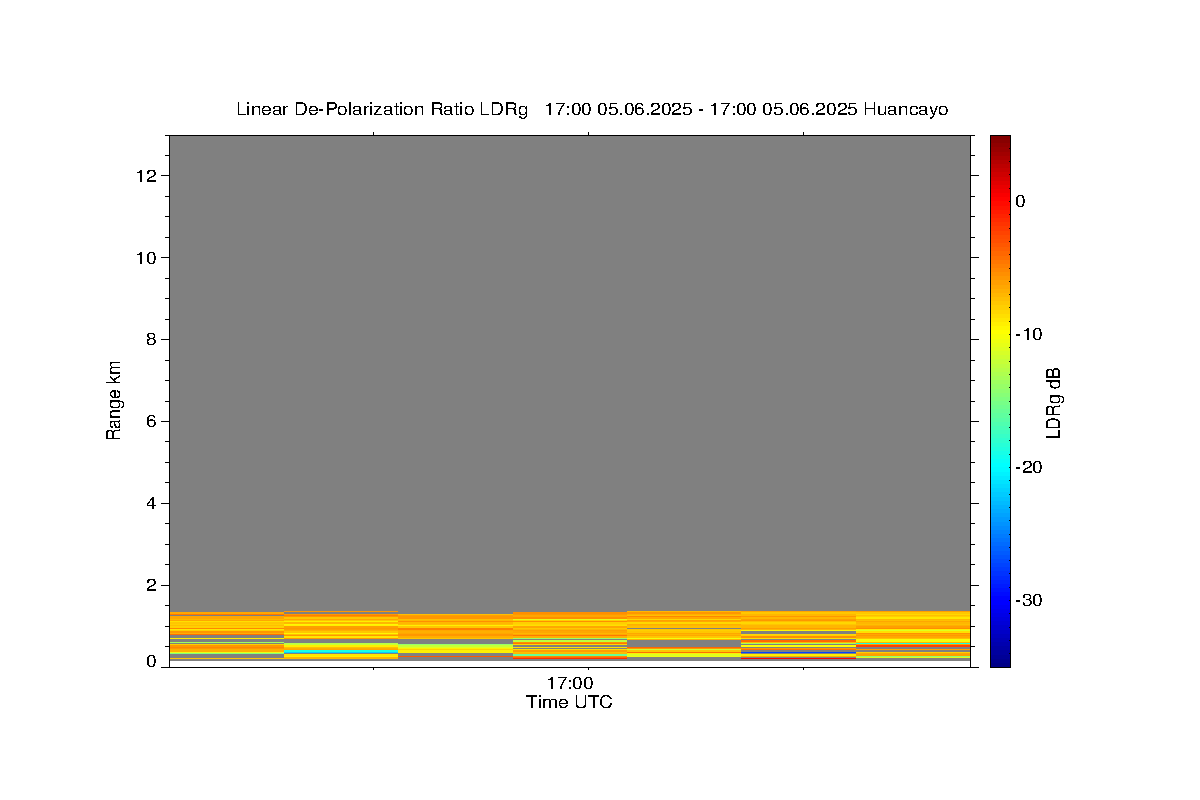This screenshot has width=1200, height=800.
Task: Click the 'Range km' y-axis label
Action: pos(114,400)
